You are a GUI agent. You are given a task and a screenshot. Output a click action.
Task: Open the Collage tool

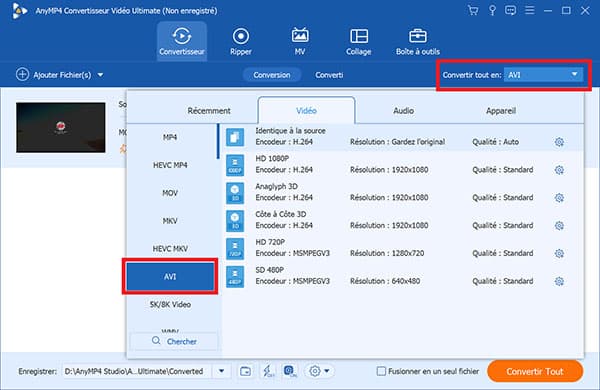pos(359,41)
